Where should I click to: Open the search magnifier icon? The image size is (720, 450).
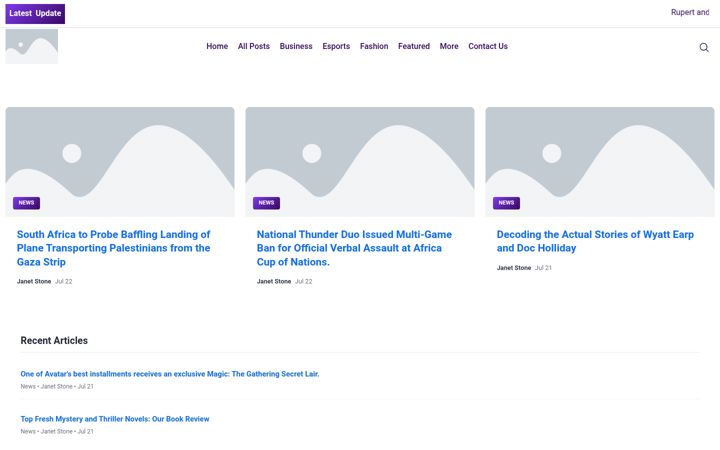[703, 47]
